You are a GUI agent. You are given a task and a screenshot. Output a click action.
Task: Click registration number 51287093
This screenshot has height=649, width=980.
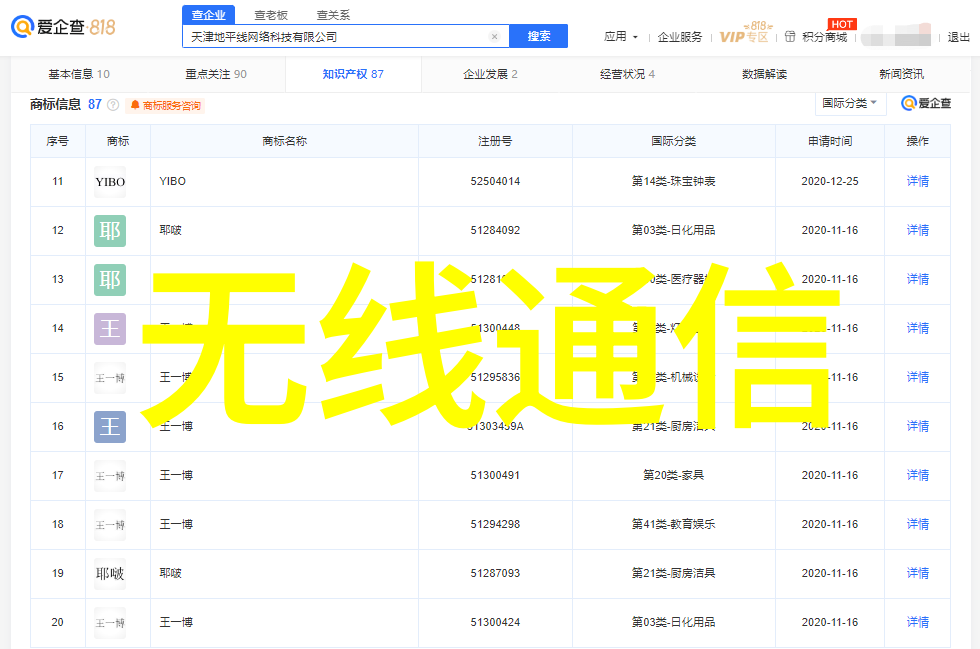click(x=495, y=573)
